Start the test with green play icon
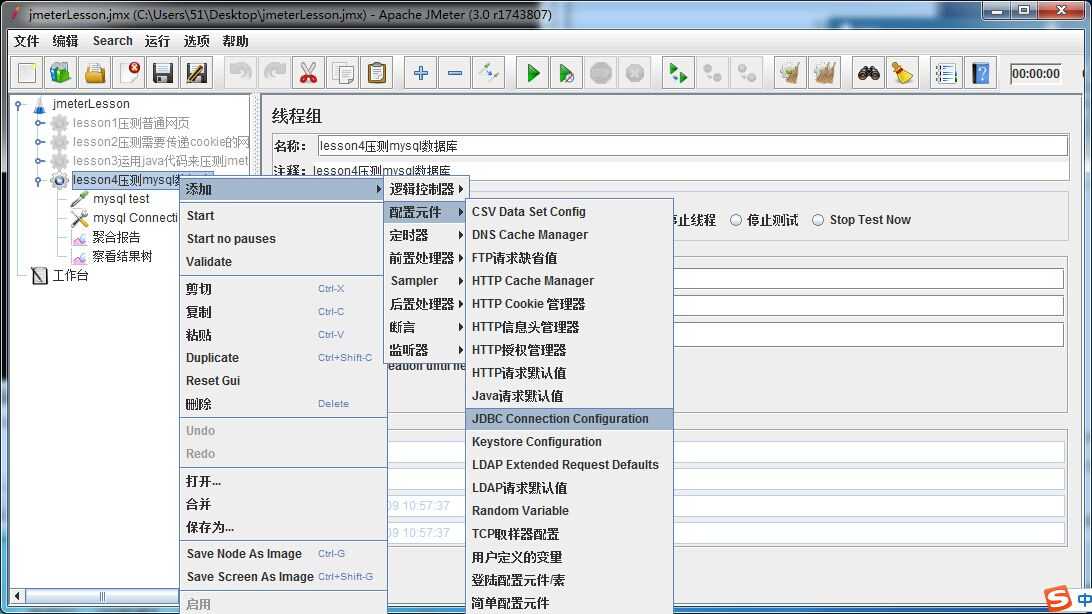The image size is (1092, 614). coord(533,73)
